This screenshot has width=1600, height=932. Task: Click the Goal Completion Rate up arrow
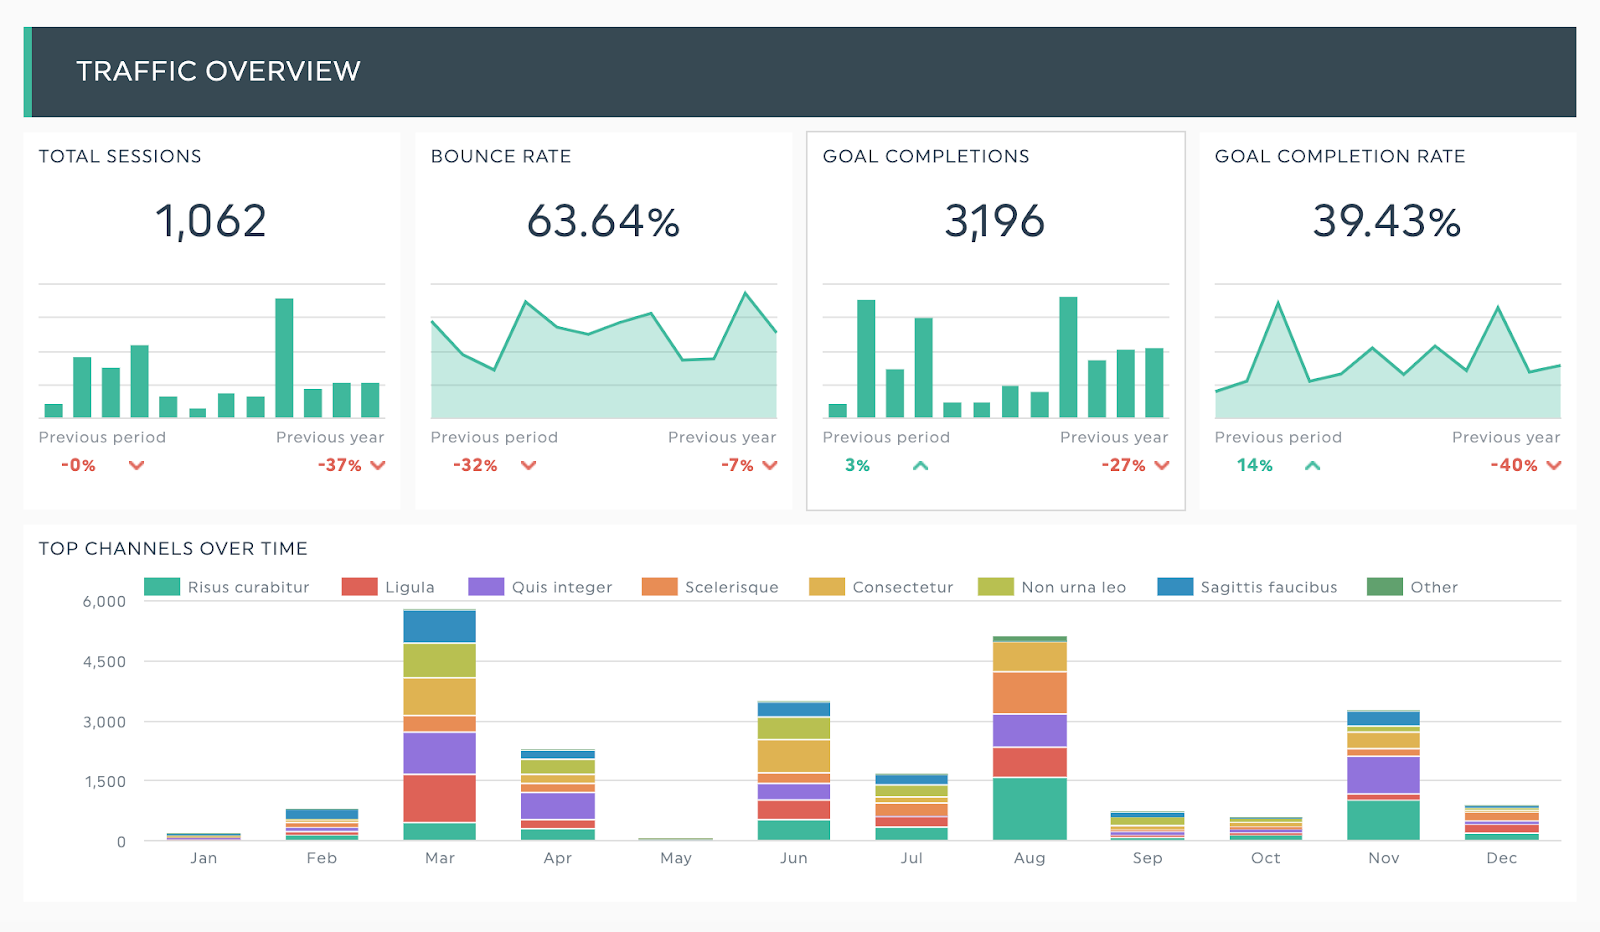point(1313,465)
